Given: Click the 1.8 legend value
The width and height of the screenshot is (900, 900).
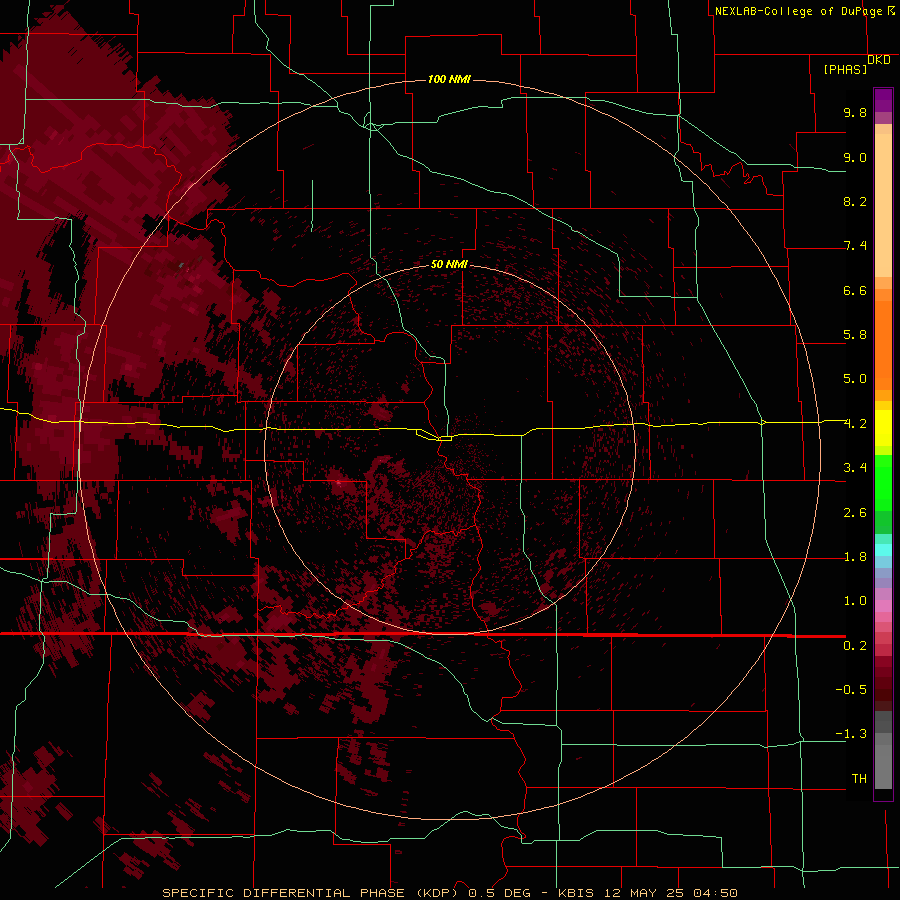Looking at the screenshot, I should 855,557.
